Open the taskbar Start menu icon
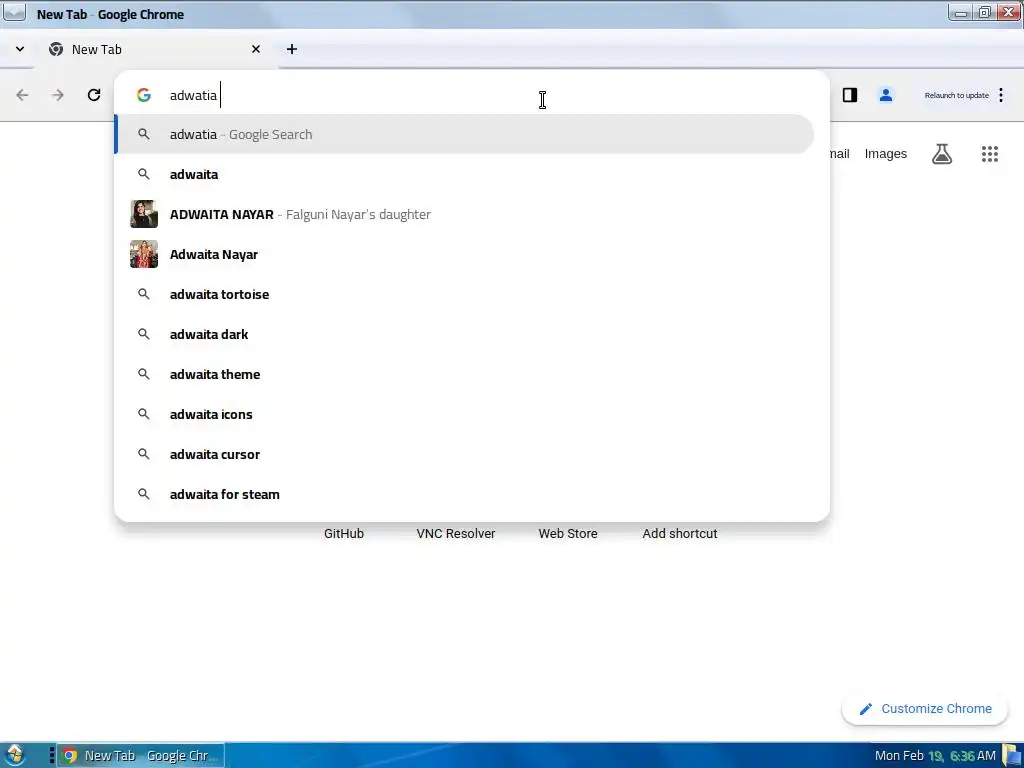 14,755
